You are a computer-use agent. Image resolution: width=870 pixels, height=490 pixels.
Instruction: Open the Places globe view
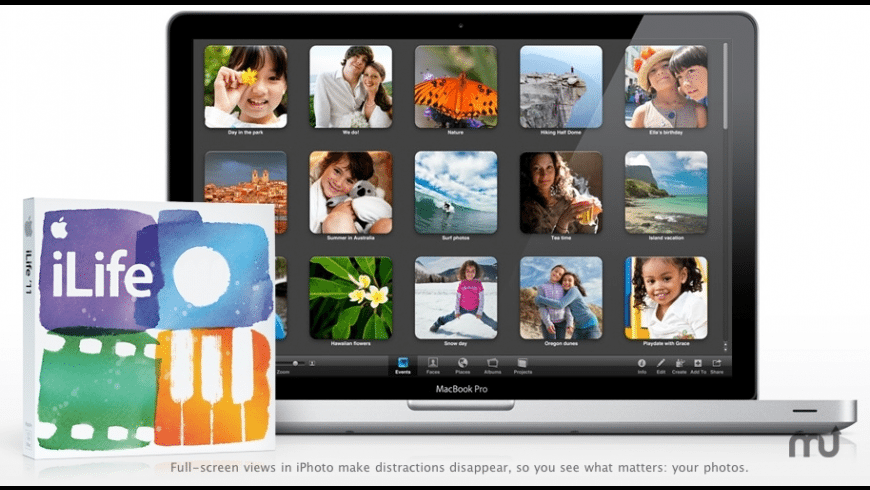(x=463, y=365)
